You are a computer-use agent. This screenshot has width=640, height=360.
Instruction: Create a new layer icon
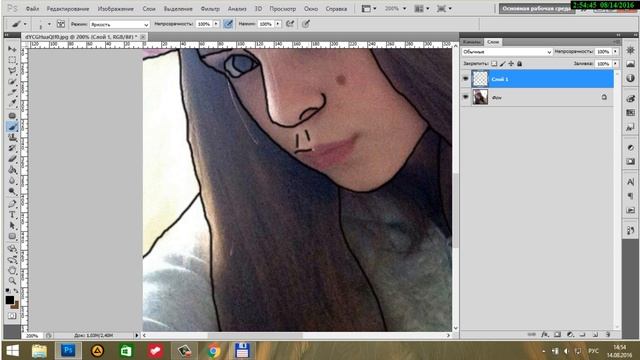pyautogui.click(x=596, y=334)
